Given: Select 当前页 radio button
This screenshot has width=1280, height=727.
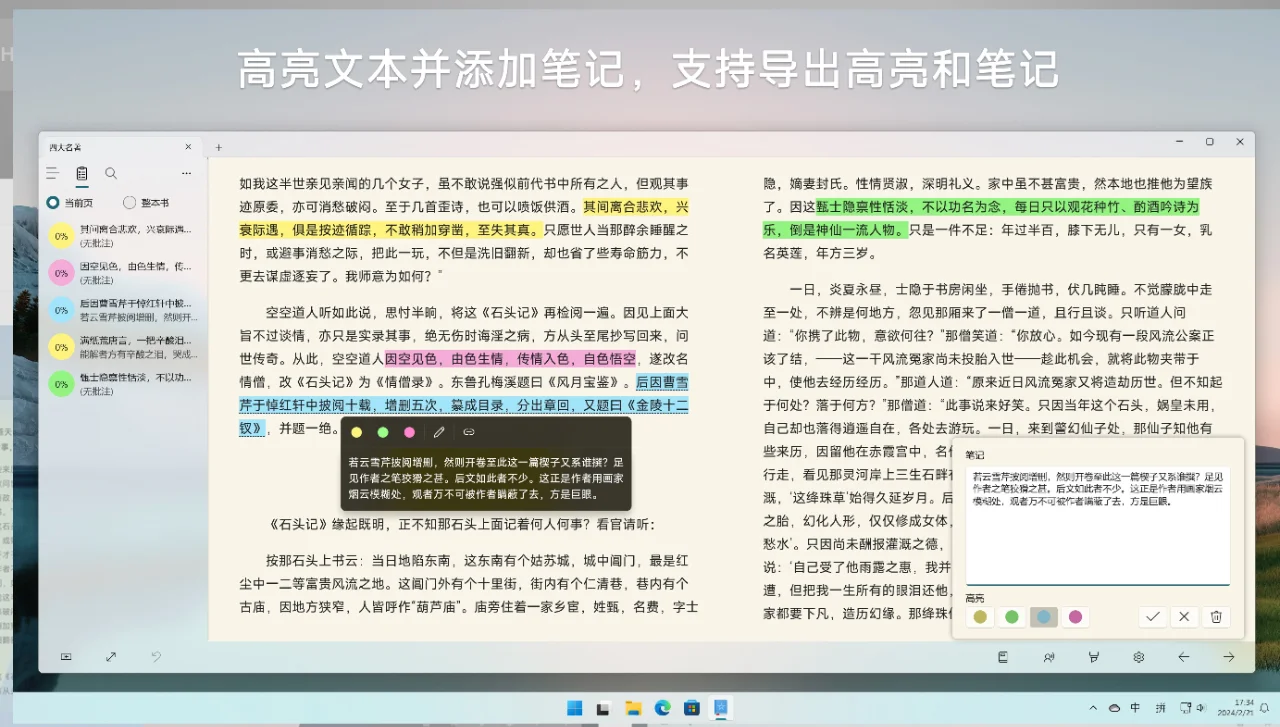Looking at the screenshot, I should pos(70,202).
